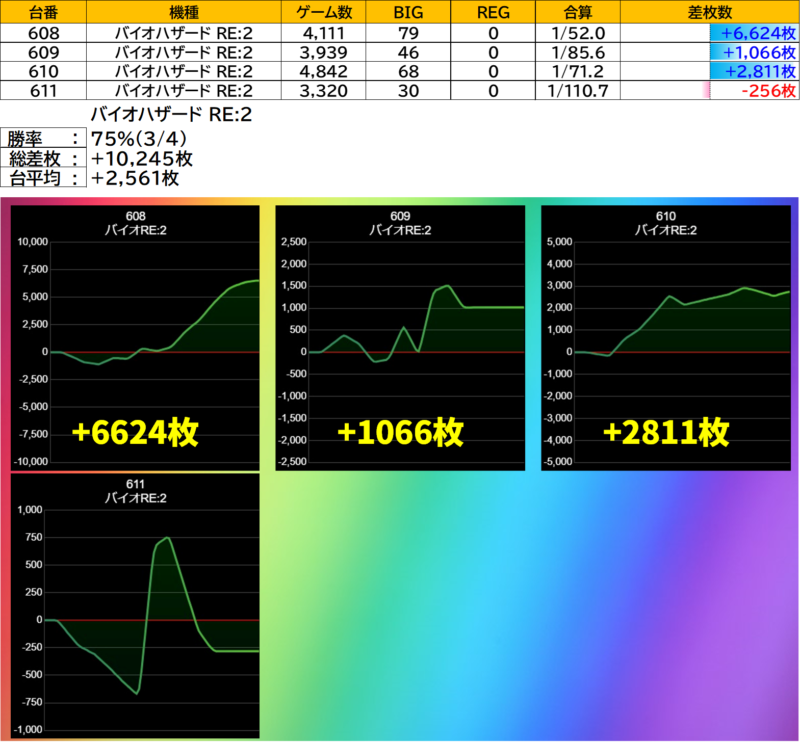The height and width of the screenshot is (742, 800).
Task: Click the +10,245枚 total value
Action: [142, 158]
